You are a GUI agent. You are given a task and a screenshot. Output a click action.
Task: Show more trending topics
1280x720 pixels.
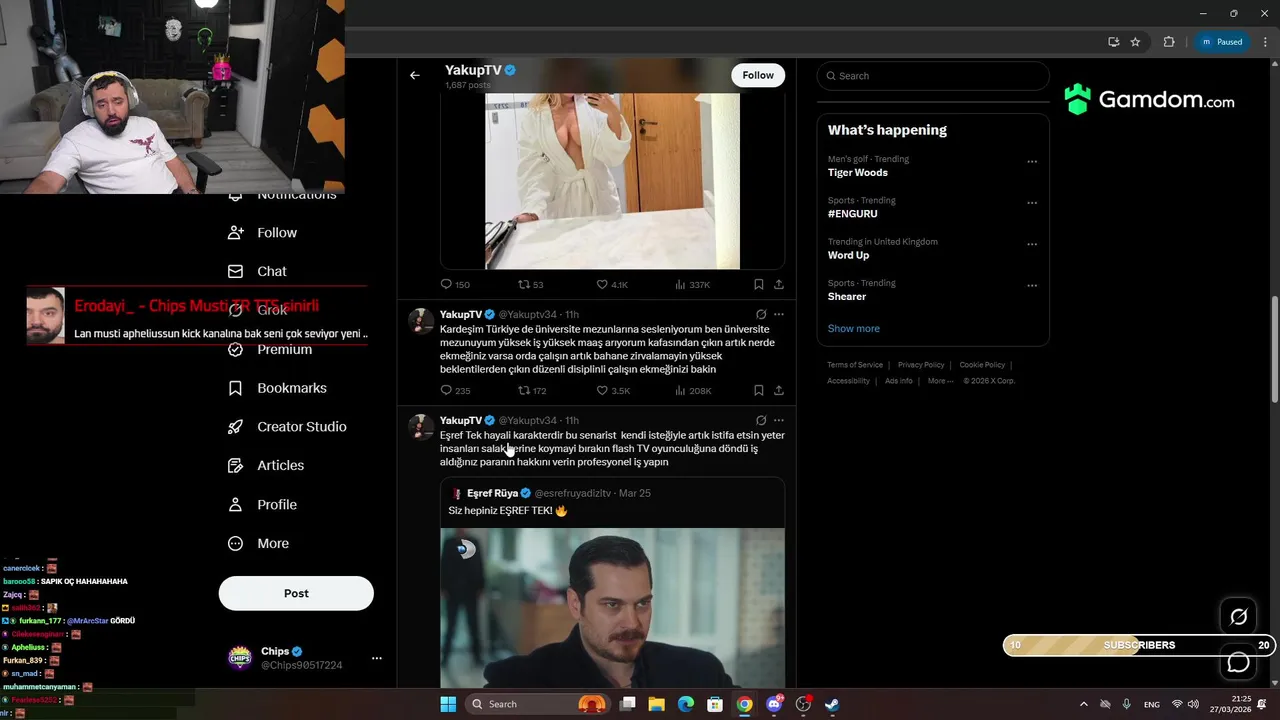(853, 328)
